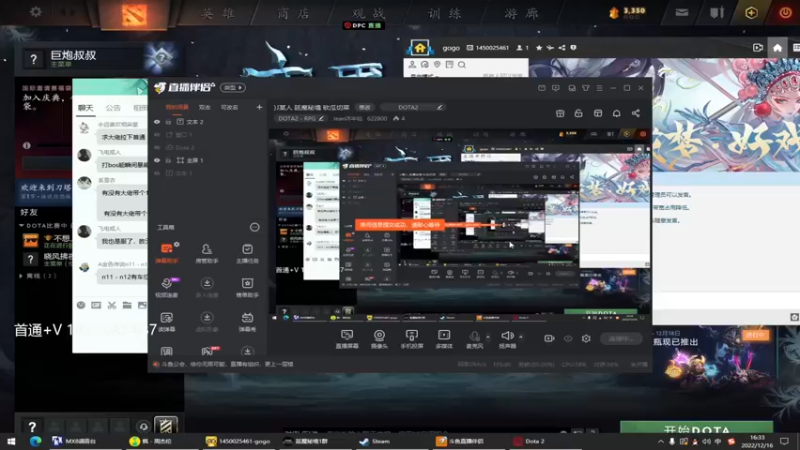
Task: Open Windows Start menu
Action: tap(11, 441)
